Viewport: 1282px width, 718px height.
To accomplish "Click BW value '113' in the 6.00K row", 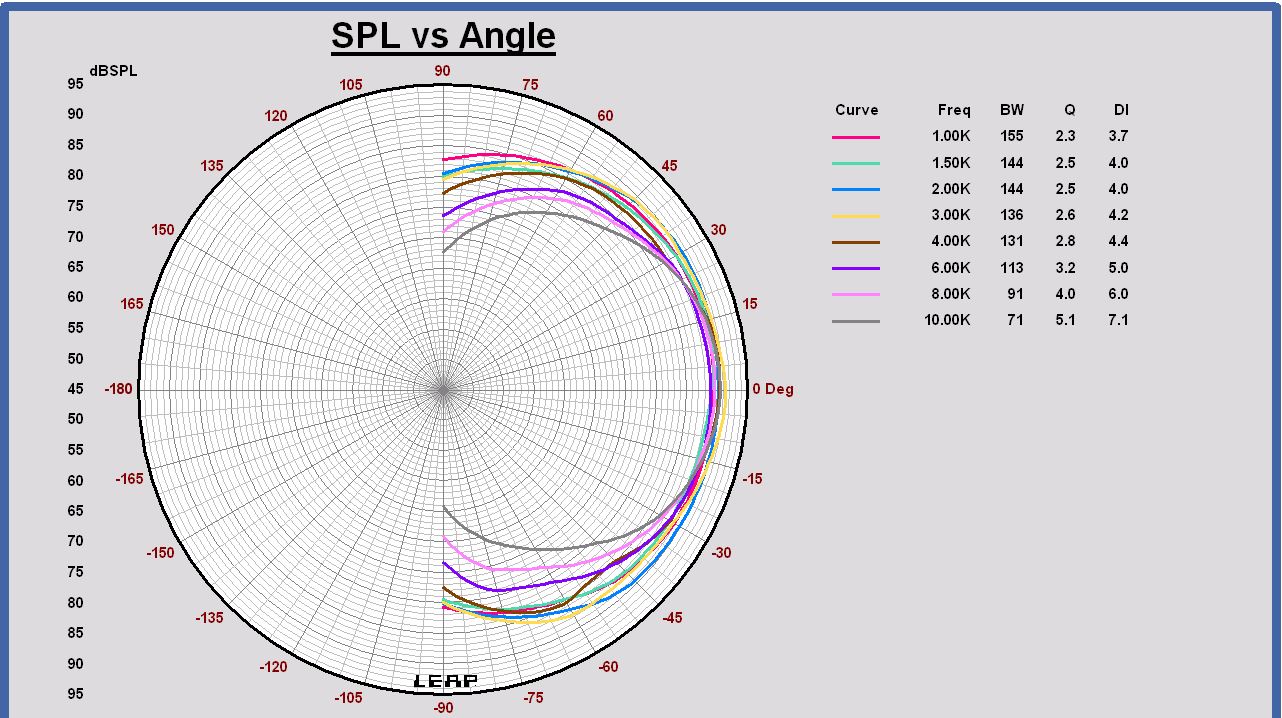I will [1012, 268].
